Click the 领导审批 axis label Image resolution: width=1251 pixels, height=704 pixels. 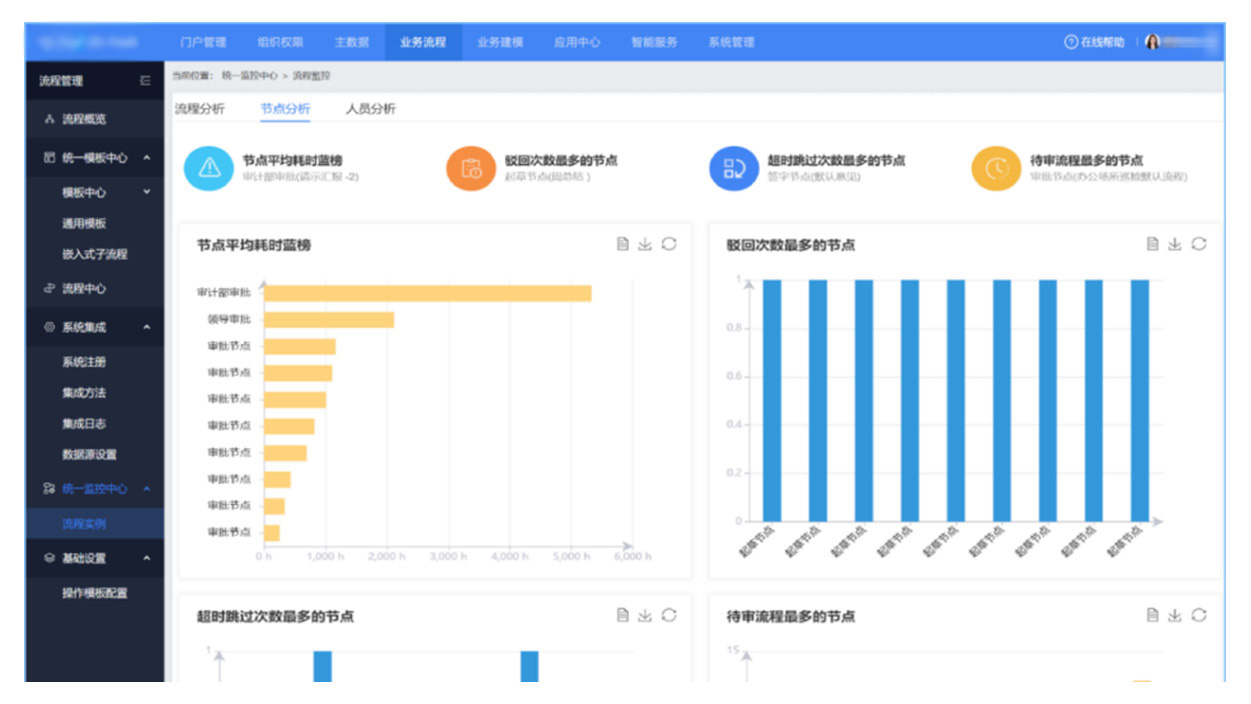[x=229, y=319]
